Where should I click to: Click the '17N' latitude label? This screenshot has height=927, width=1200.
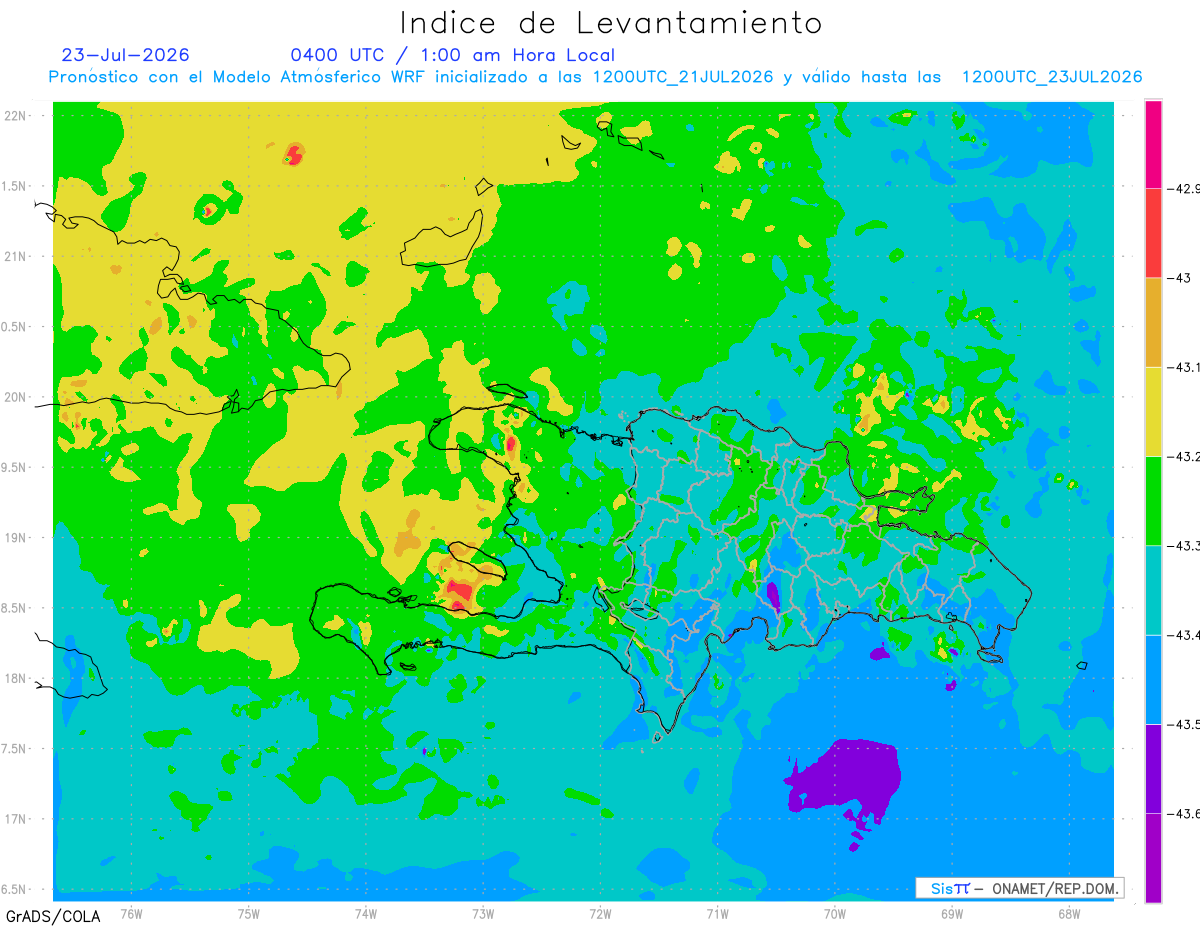[17, 819]
